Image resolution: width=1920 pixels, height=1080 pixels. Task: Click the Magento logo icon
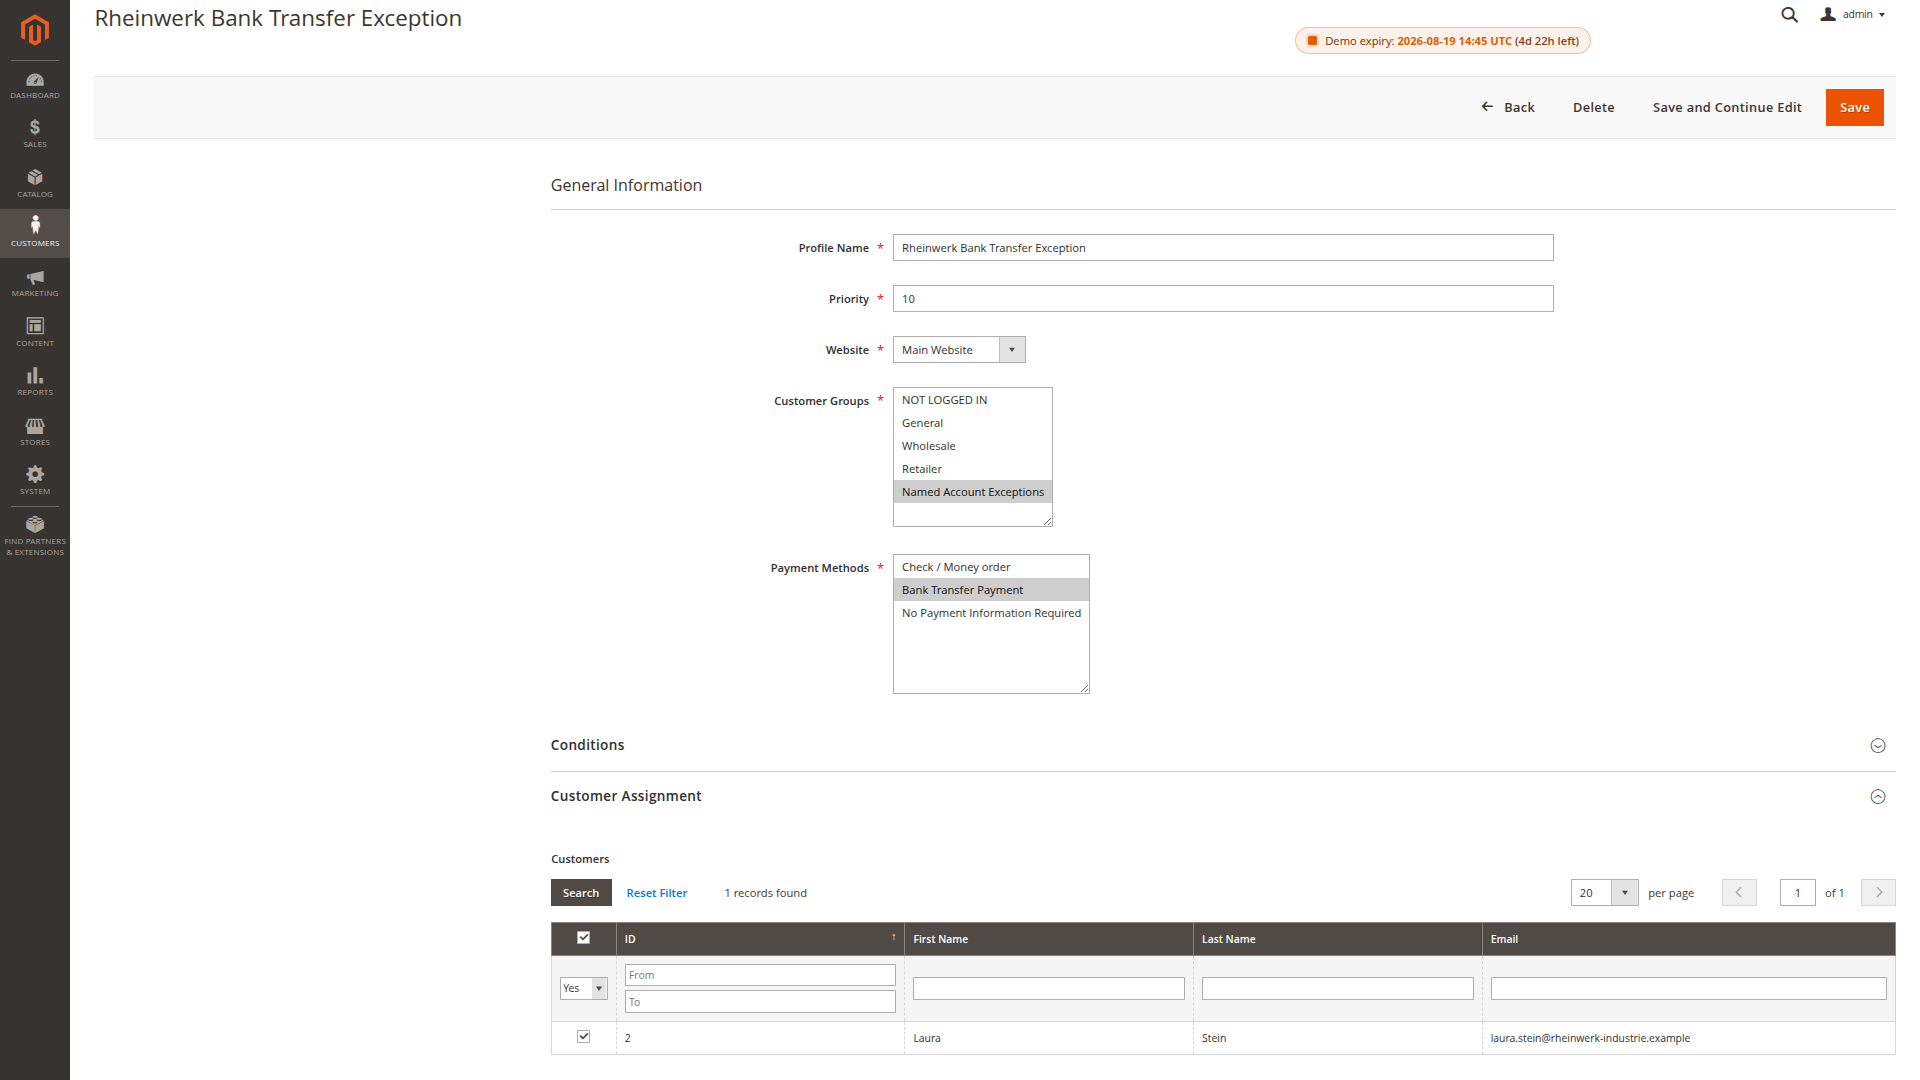[35, 30]
